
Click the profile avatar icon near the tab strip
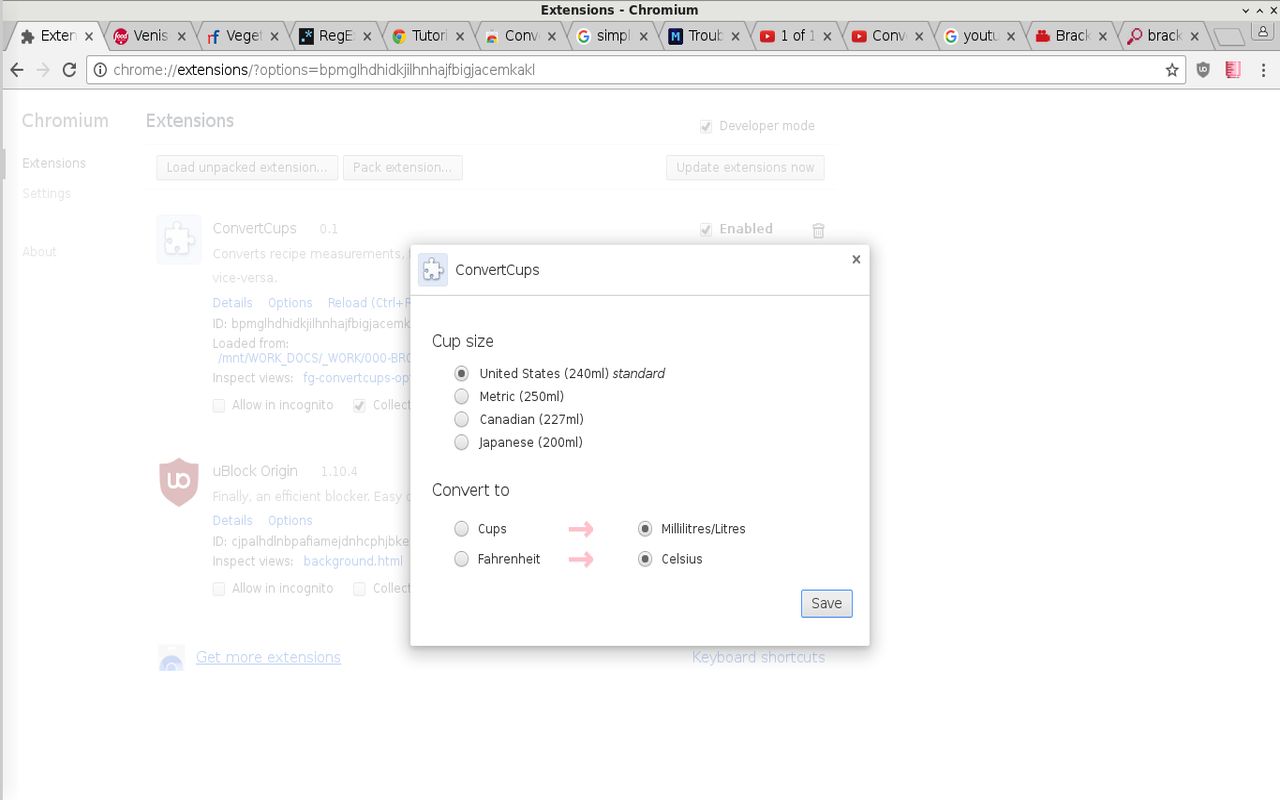[1262, 31]
